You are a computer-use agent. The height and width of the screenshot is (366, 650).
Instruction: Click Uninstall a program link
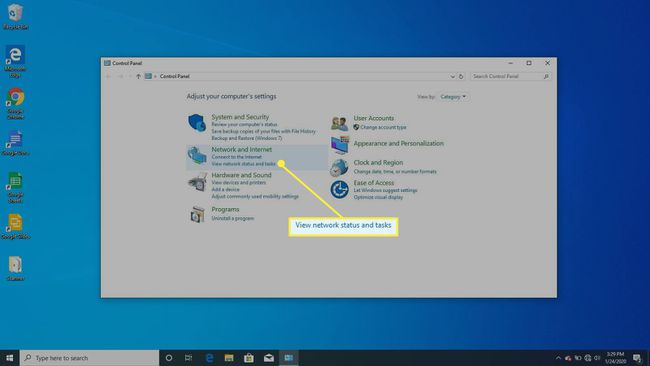[x=233, y=218]
